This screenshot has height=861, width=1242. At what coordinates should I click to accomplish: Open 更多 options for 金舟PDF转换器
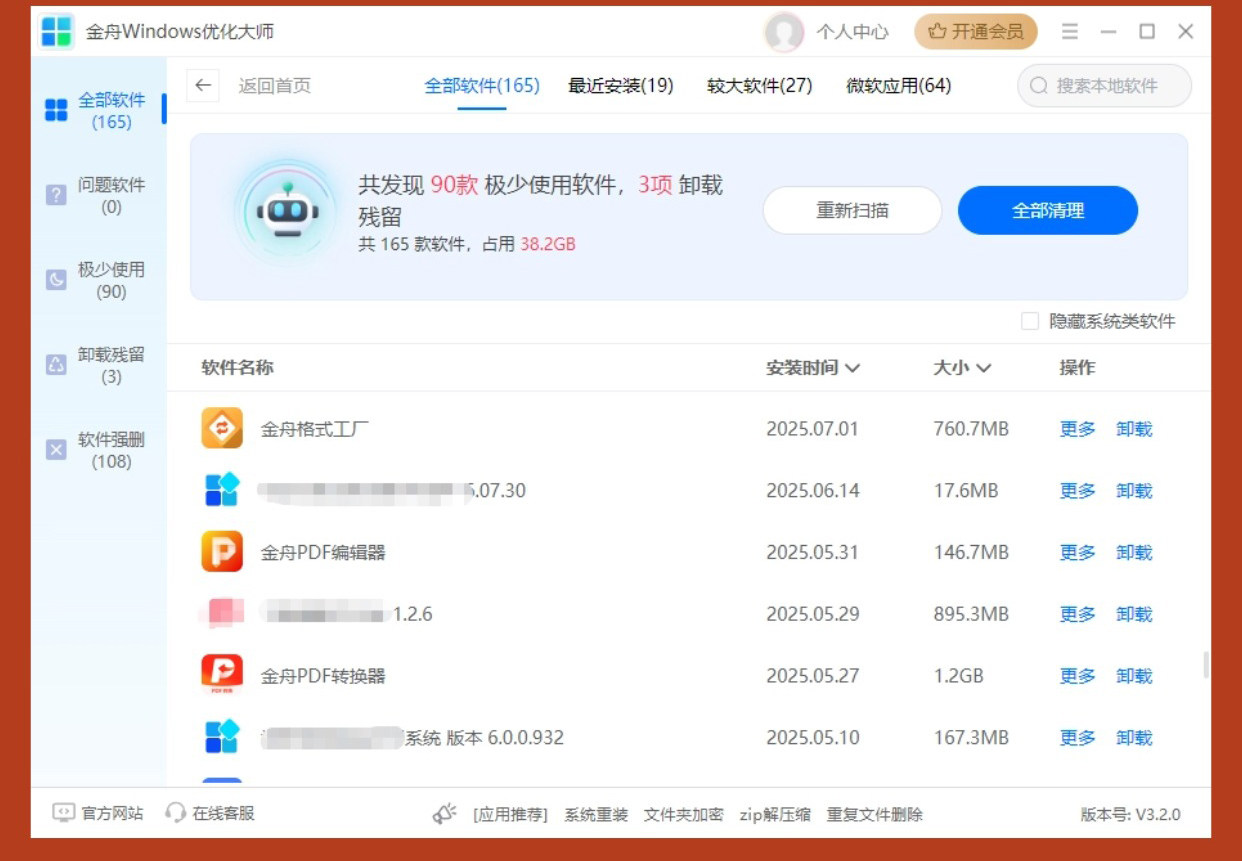coord(1078,676)
